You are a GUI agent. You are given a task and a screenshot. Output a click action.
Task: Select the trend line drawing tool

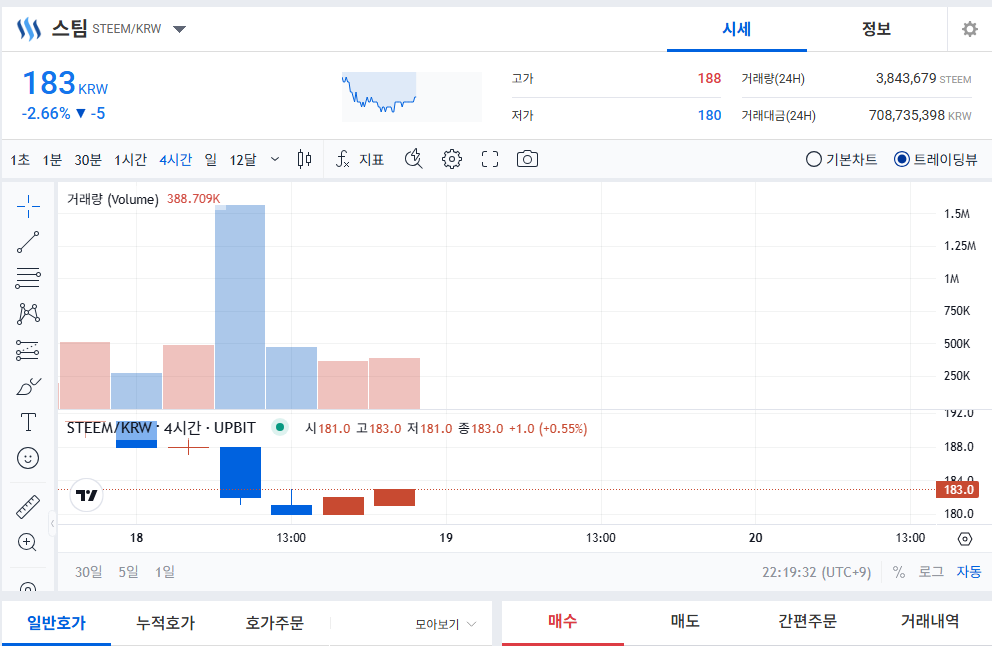(28, 242)
